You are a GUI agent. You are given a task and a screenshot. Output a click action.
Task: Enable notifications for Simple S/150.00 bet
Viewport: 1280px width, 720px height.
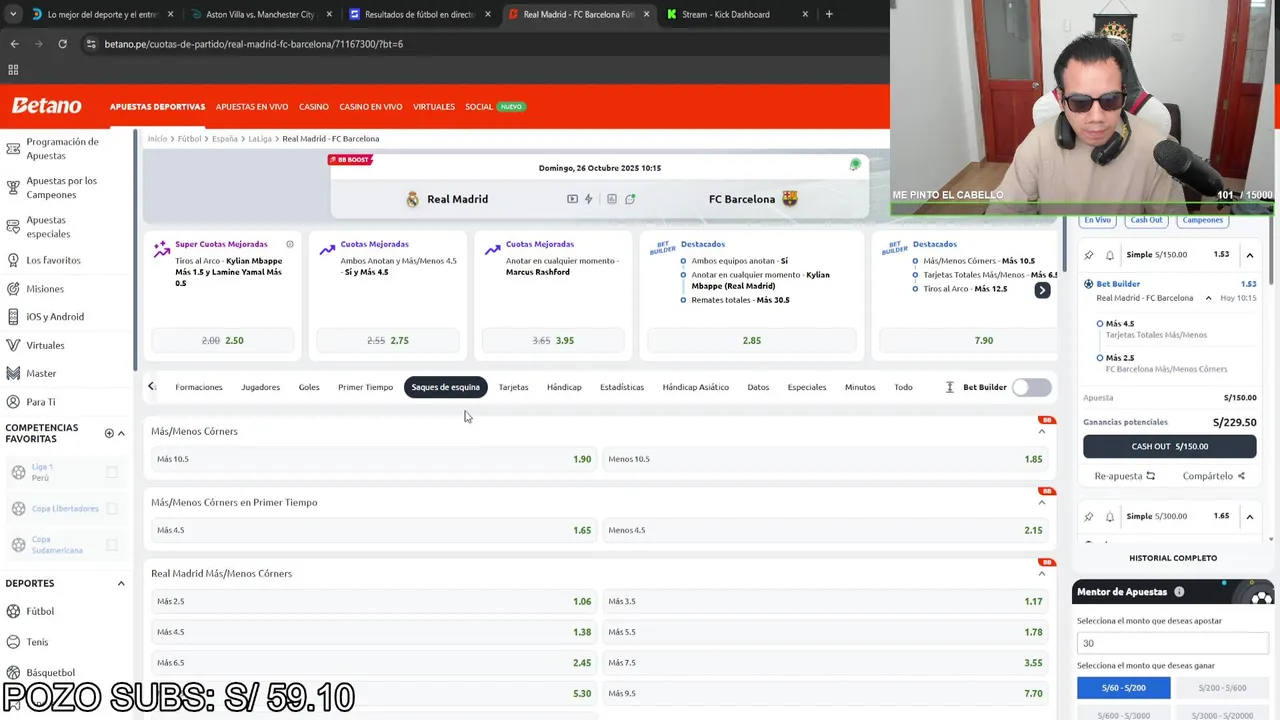click(x=1110, y=255)
